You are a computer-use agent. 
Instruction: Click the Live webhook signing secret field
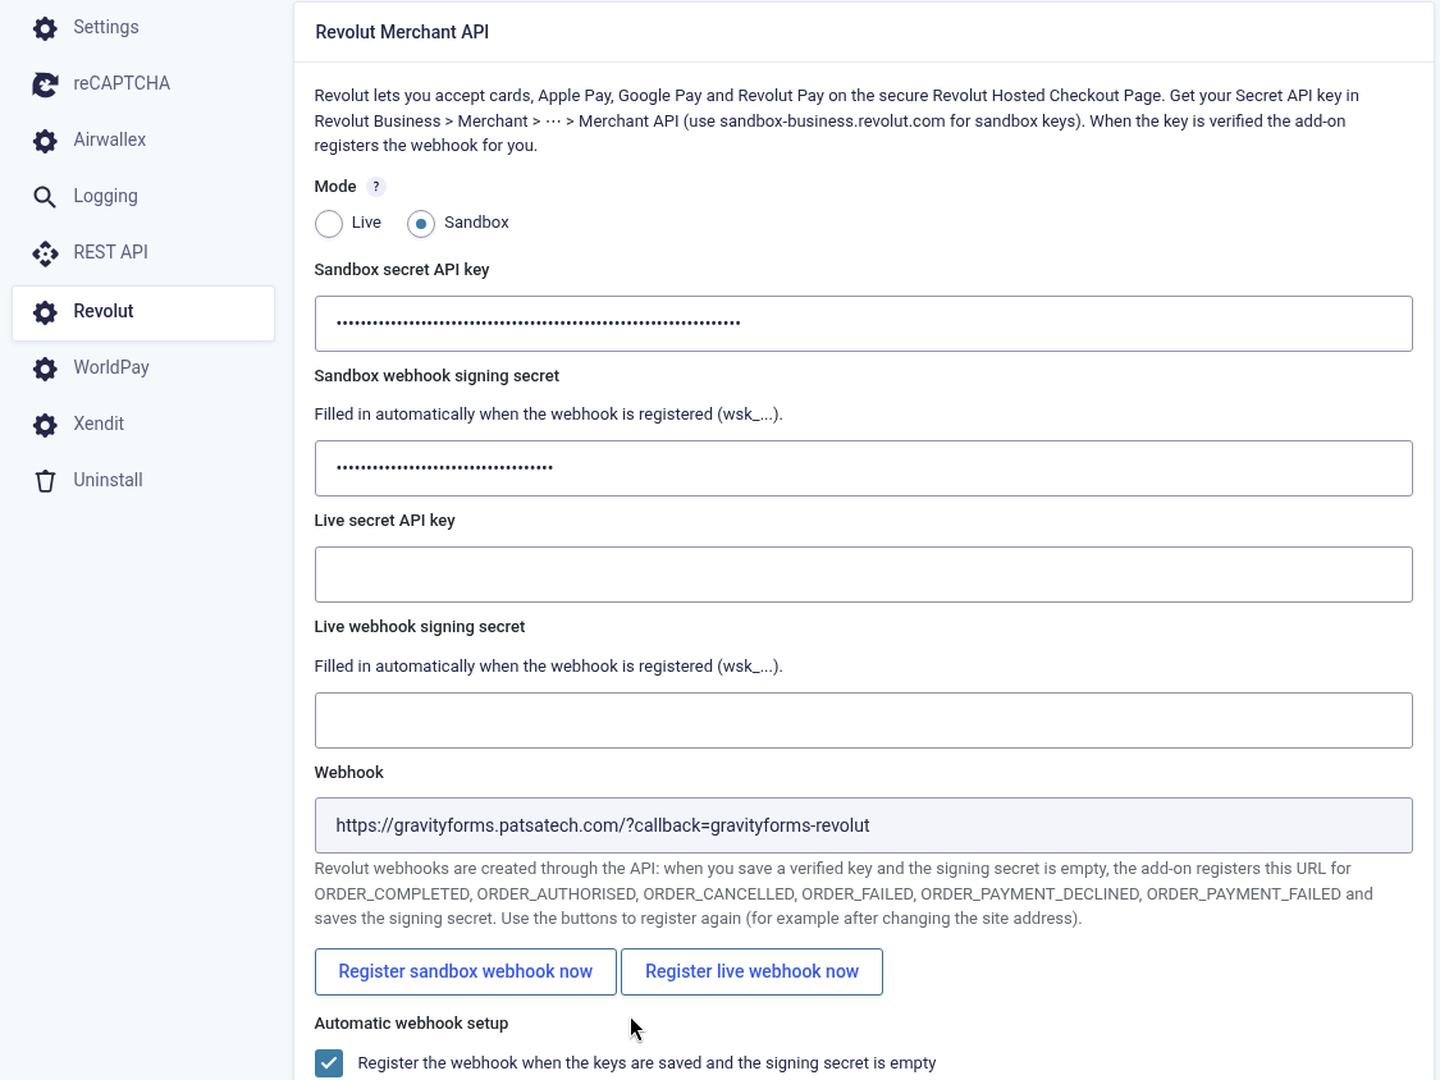[863, 721]
